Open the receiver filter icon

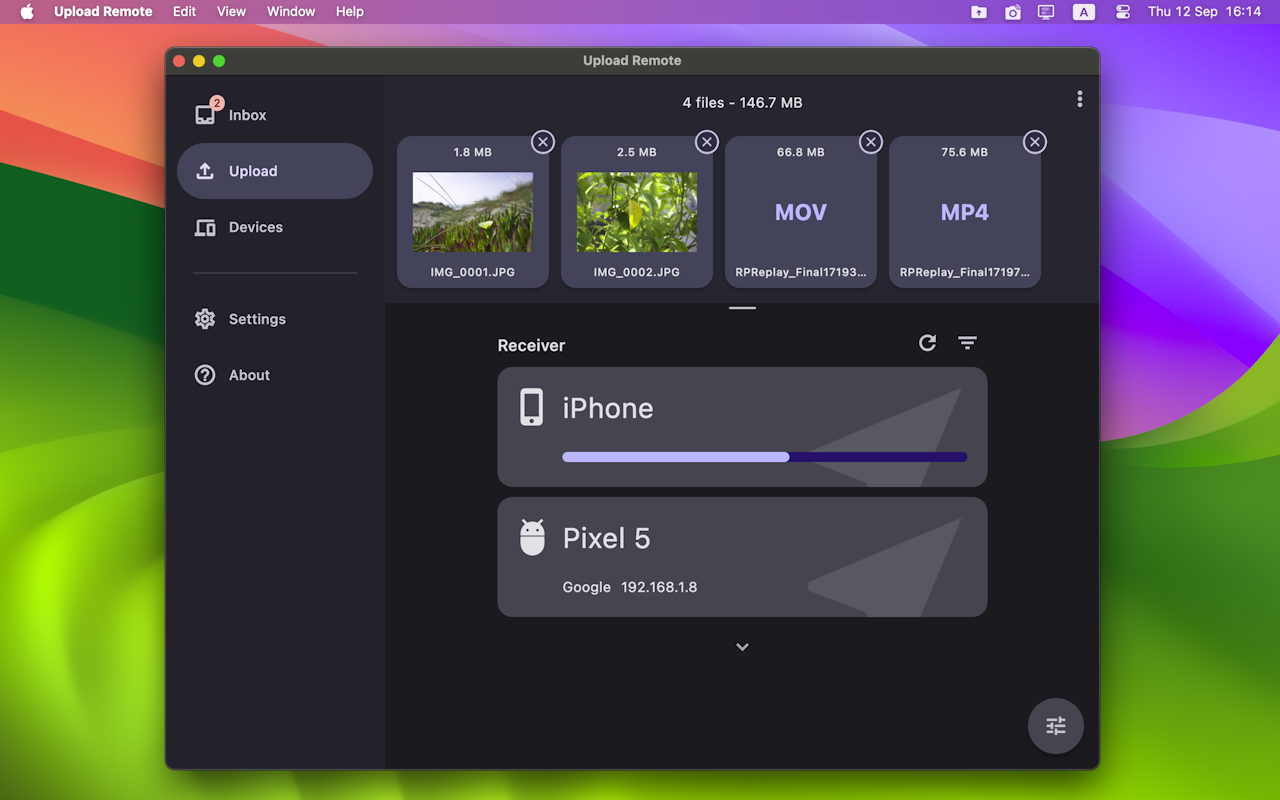tap(967, 343)
